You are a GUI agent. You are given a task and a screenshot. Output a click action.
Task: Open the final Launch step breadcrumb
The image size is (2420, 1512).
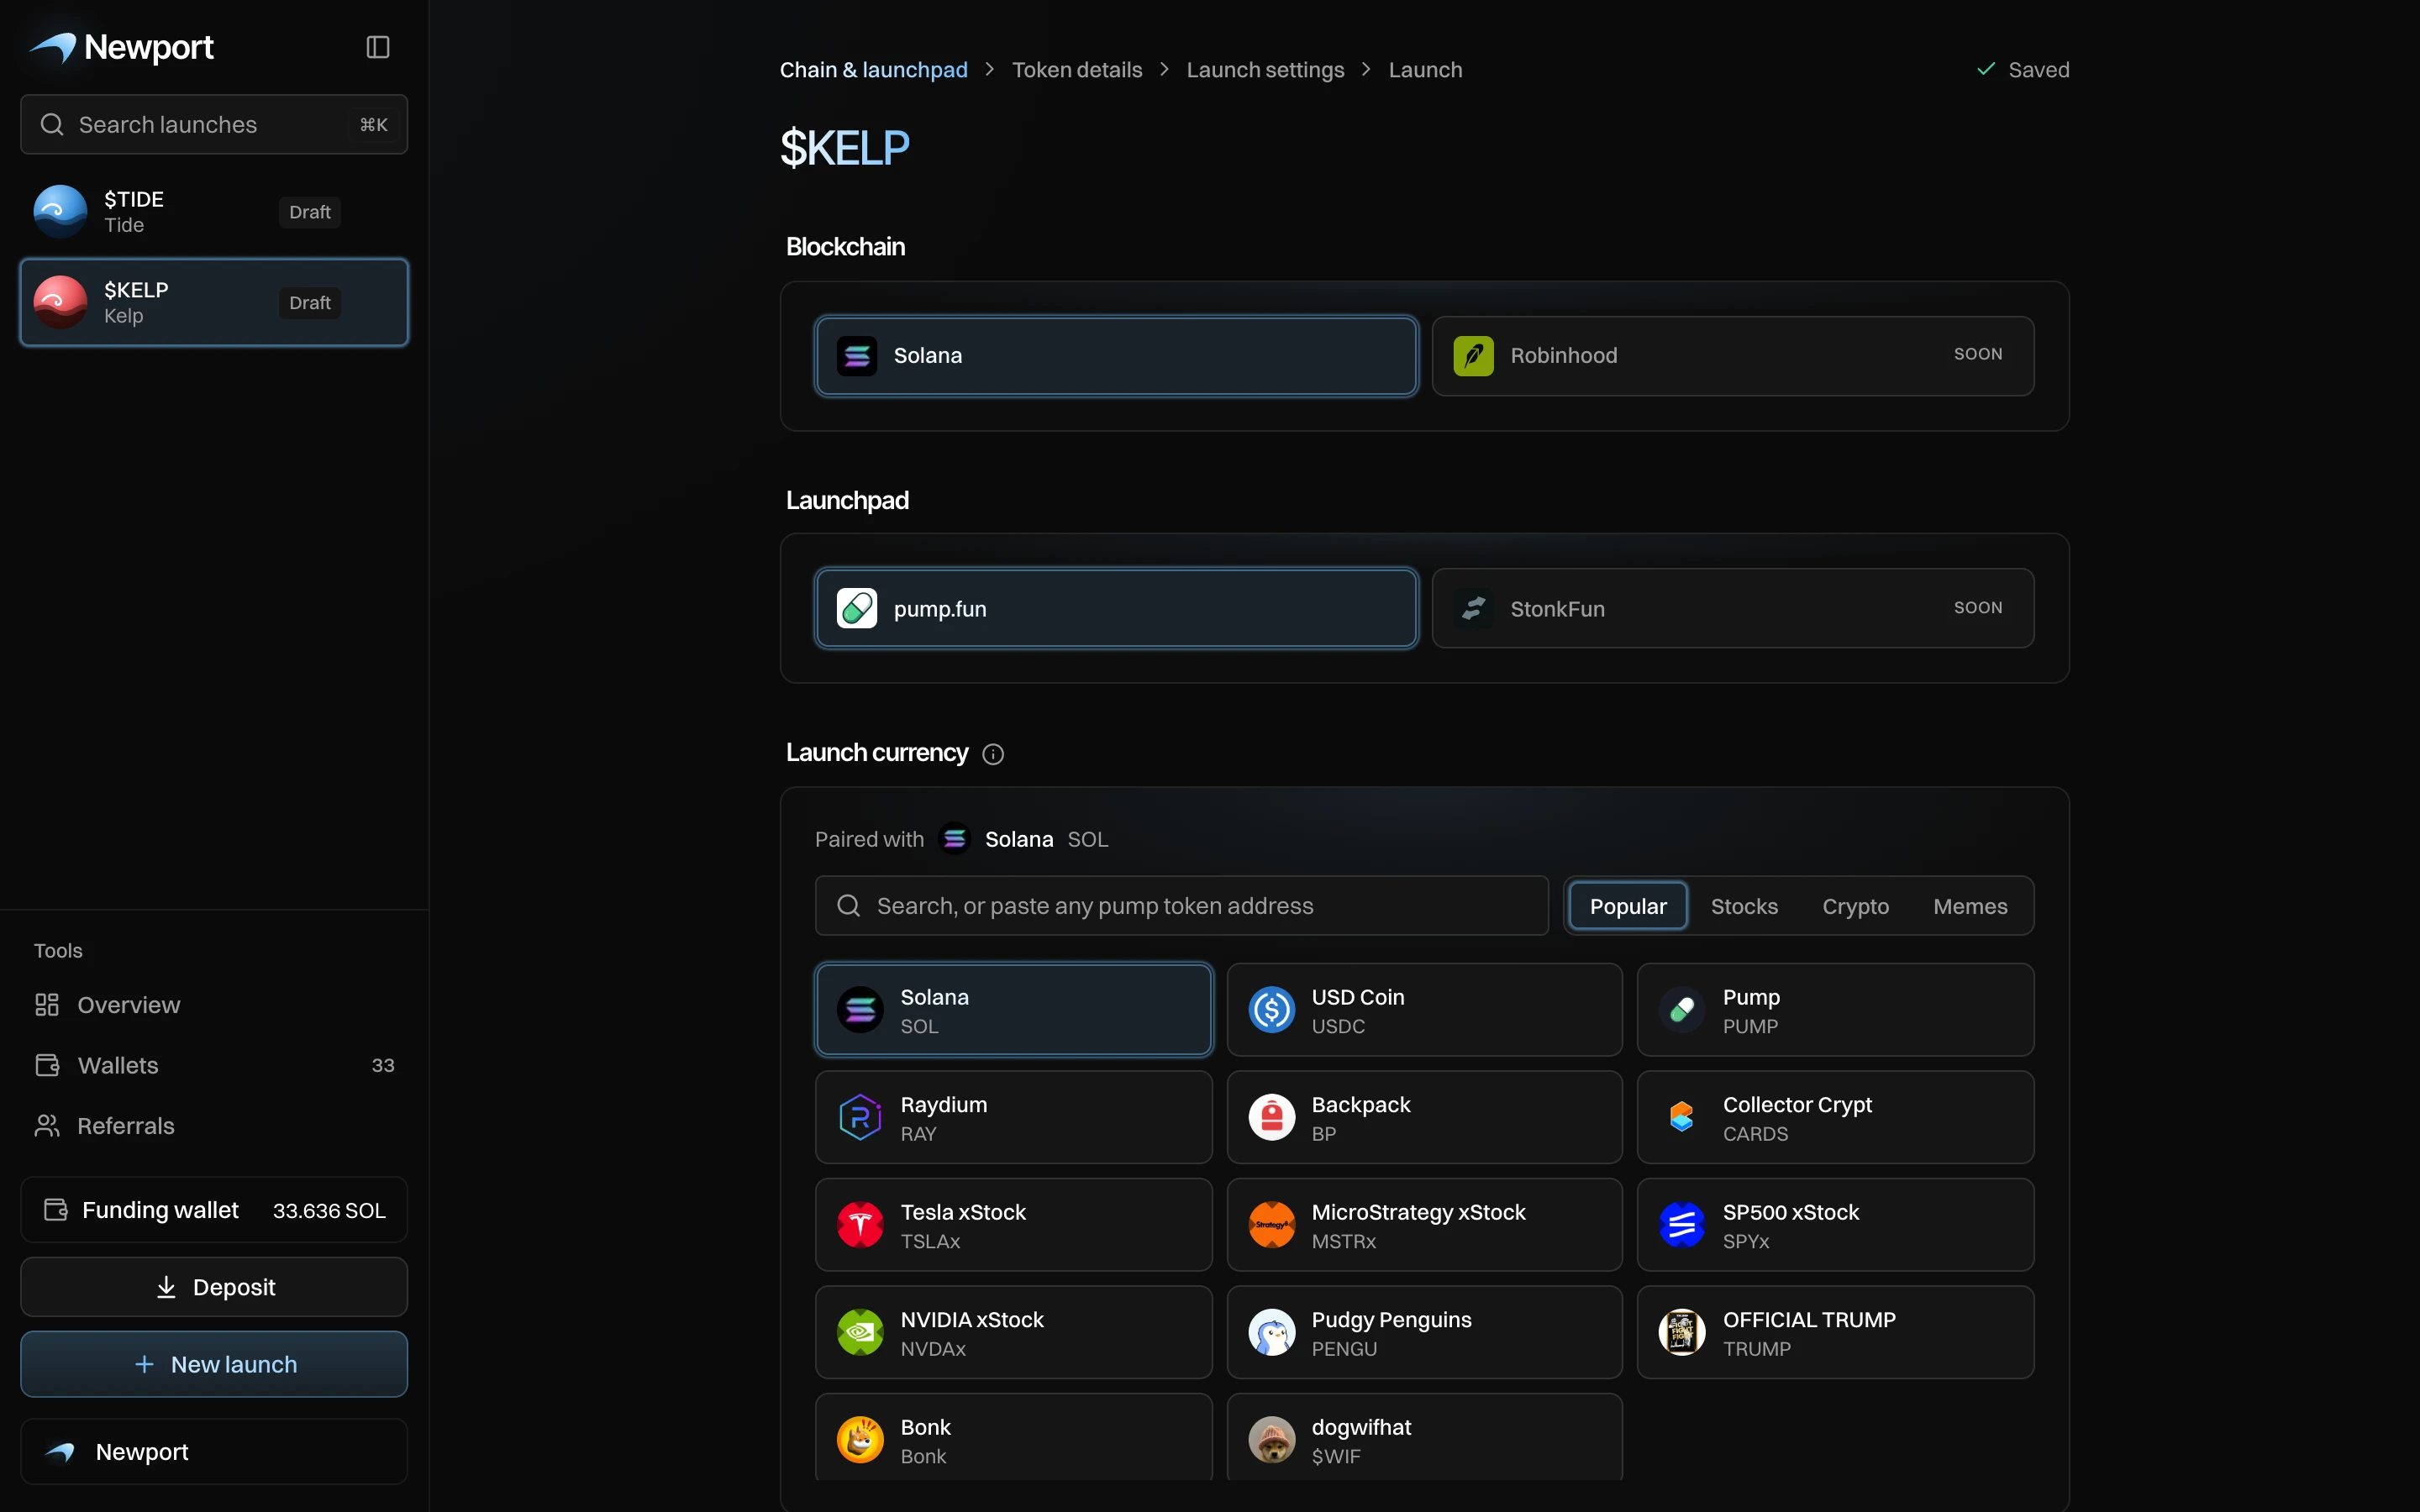tap(1425, 70)
